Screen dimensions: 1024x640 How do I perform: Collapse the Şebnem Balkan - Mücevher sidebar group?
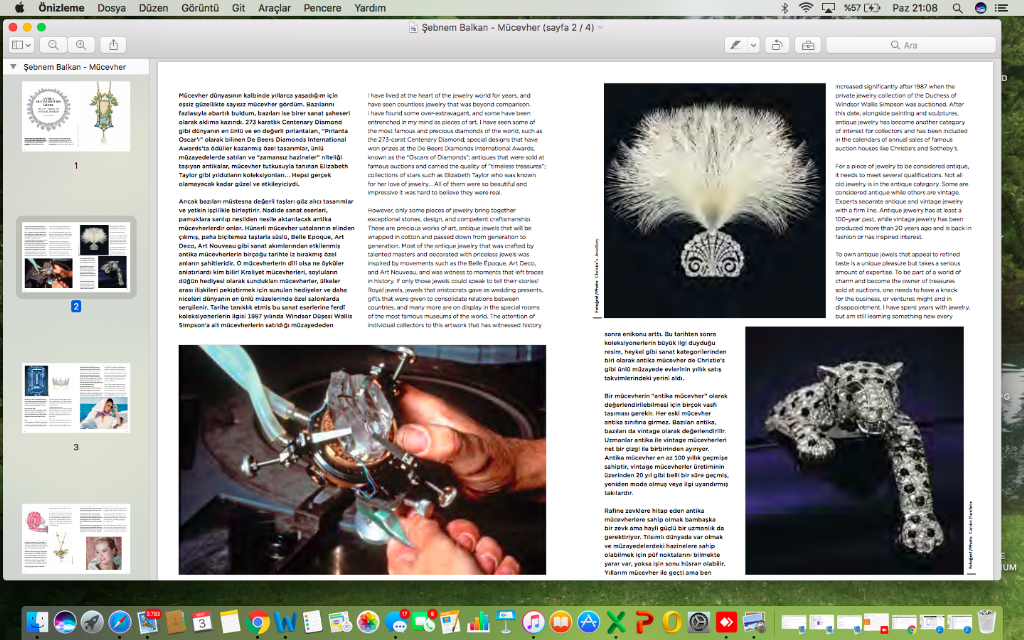(x=12, y=67)
